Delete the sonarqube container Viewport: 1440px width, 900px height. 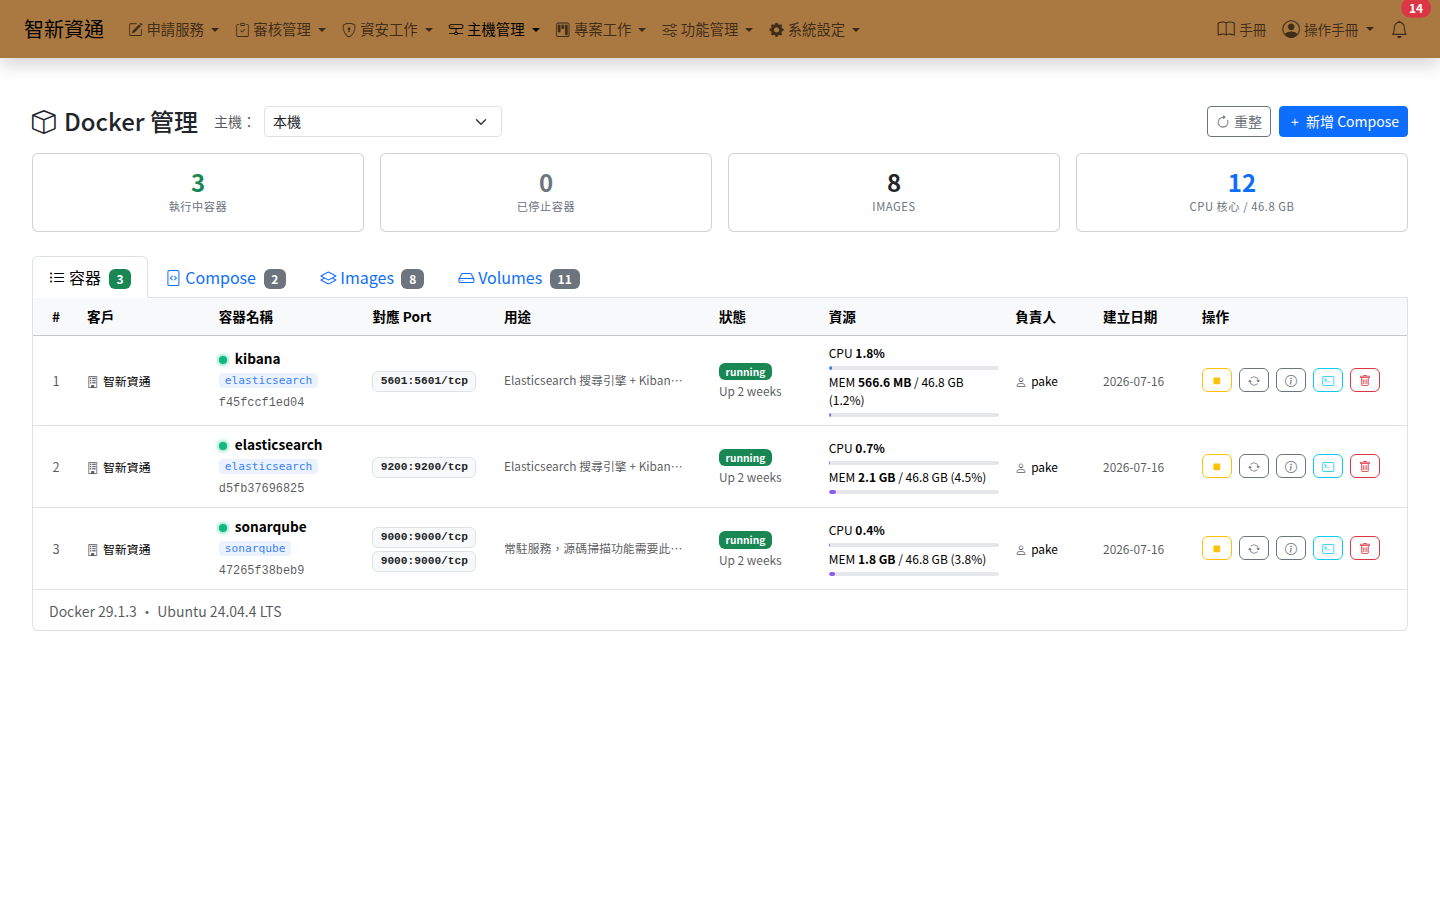pos(1365,548)
